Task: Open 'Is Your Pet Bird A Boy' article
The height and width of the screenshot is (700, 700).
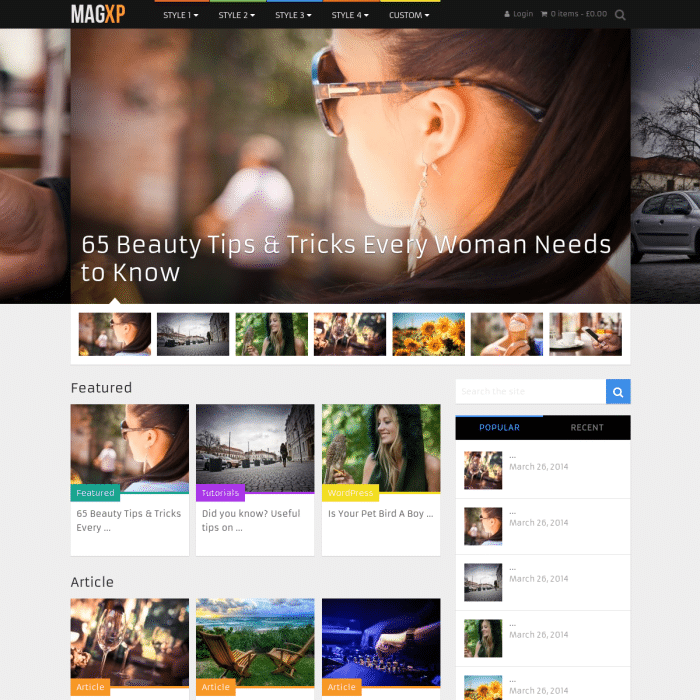Action: (x=380, y=514)
